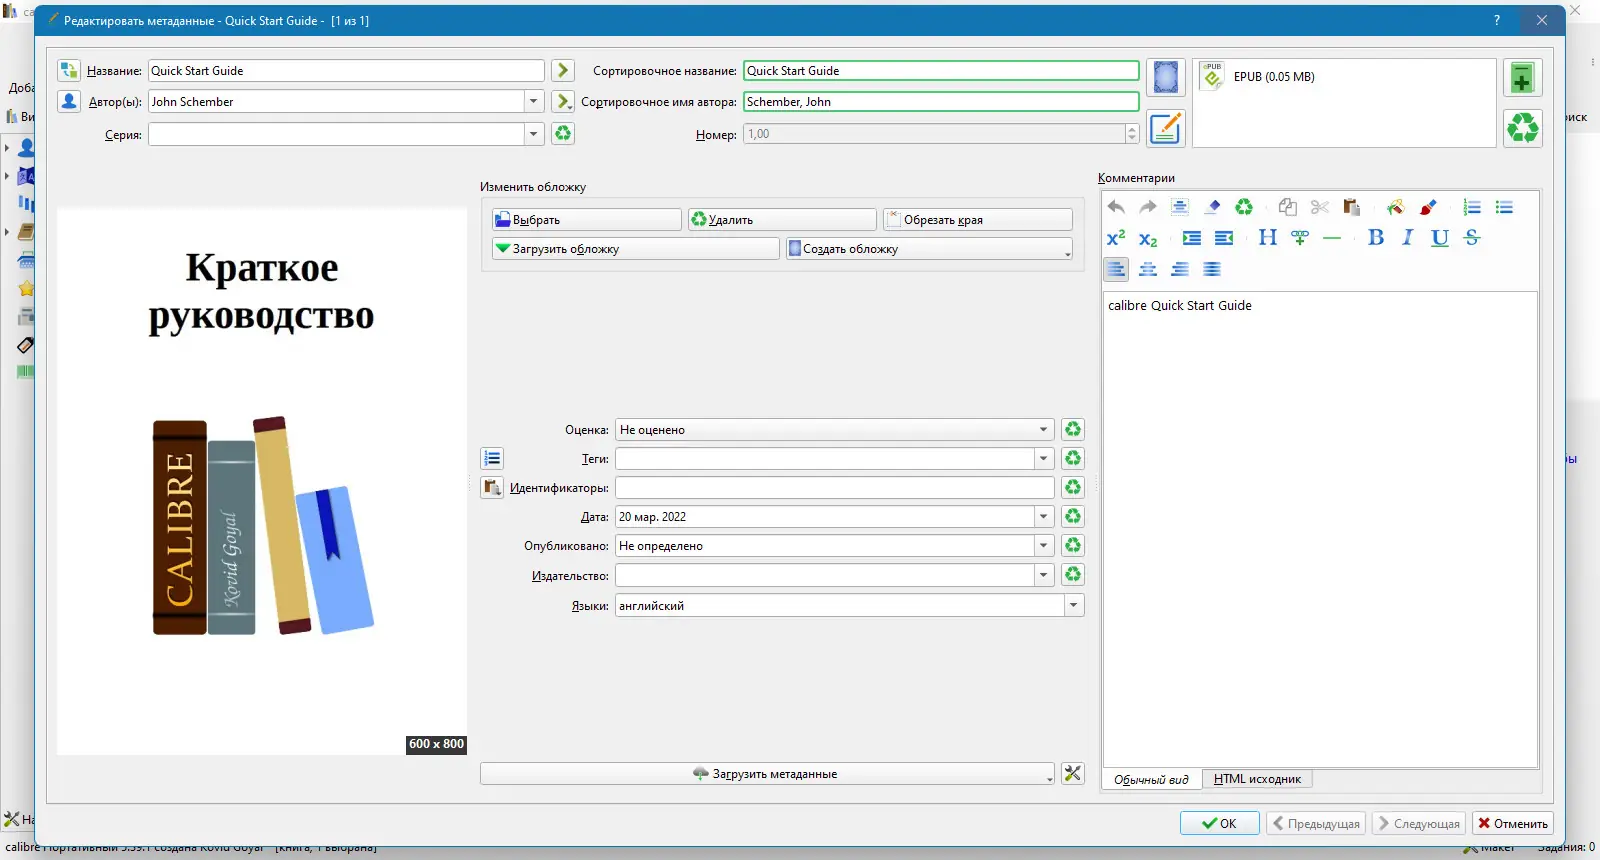The width and height of the screenshot is (1600, 860).
Task: Center comment text
Action: [1148, 269]
